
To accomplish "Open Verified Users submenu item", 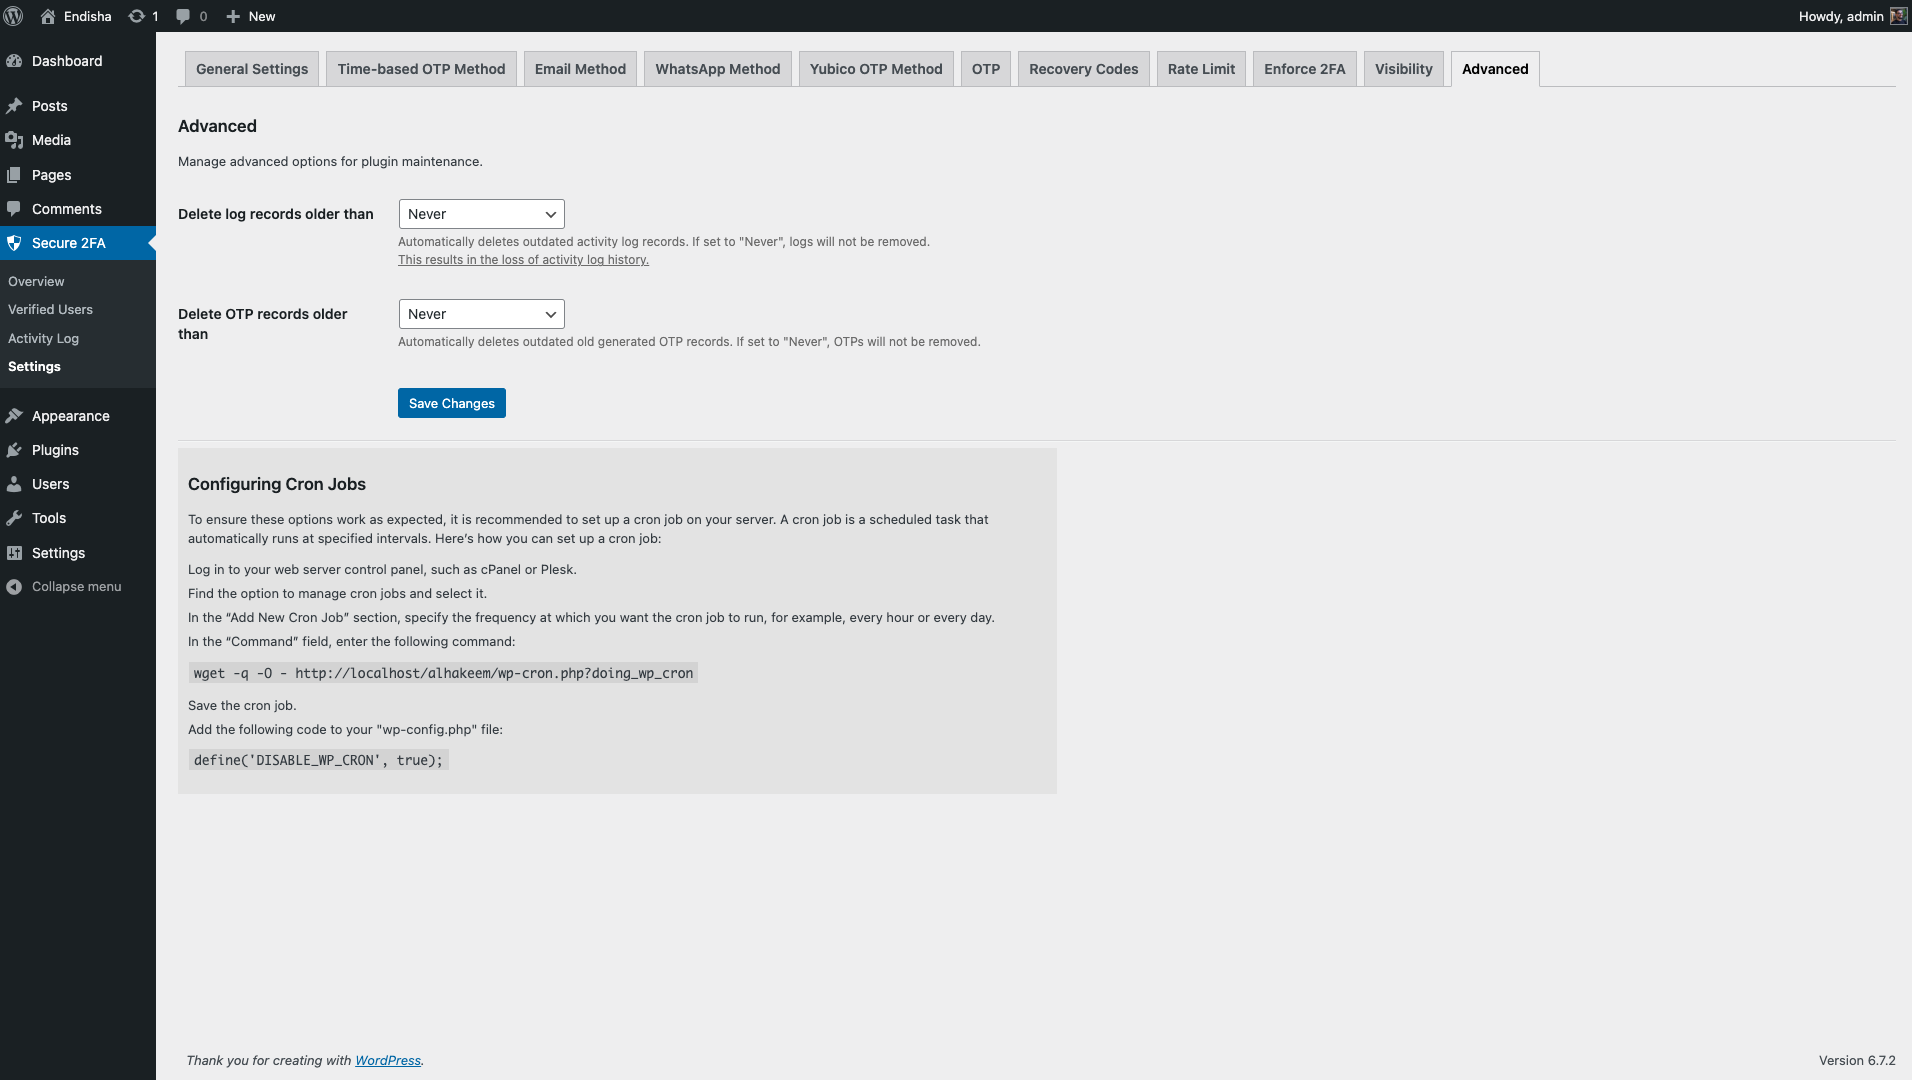I will coord(50,310).
